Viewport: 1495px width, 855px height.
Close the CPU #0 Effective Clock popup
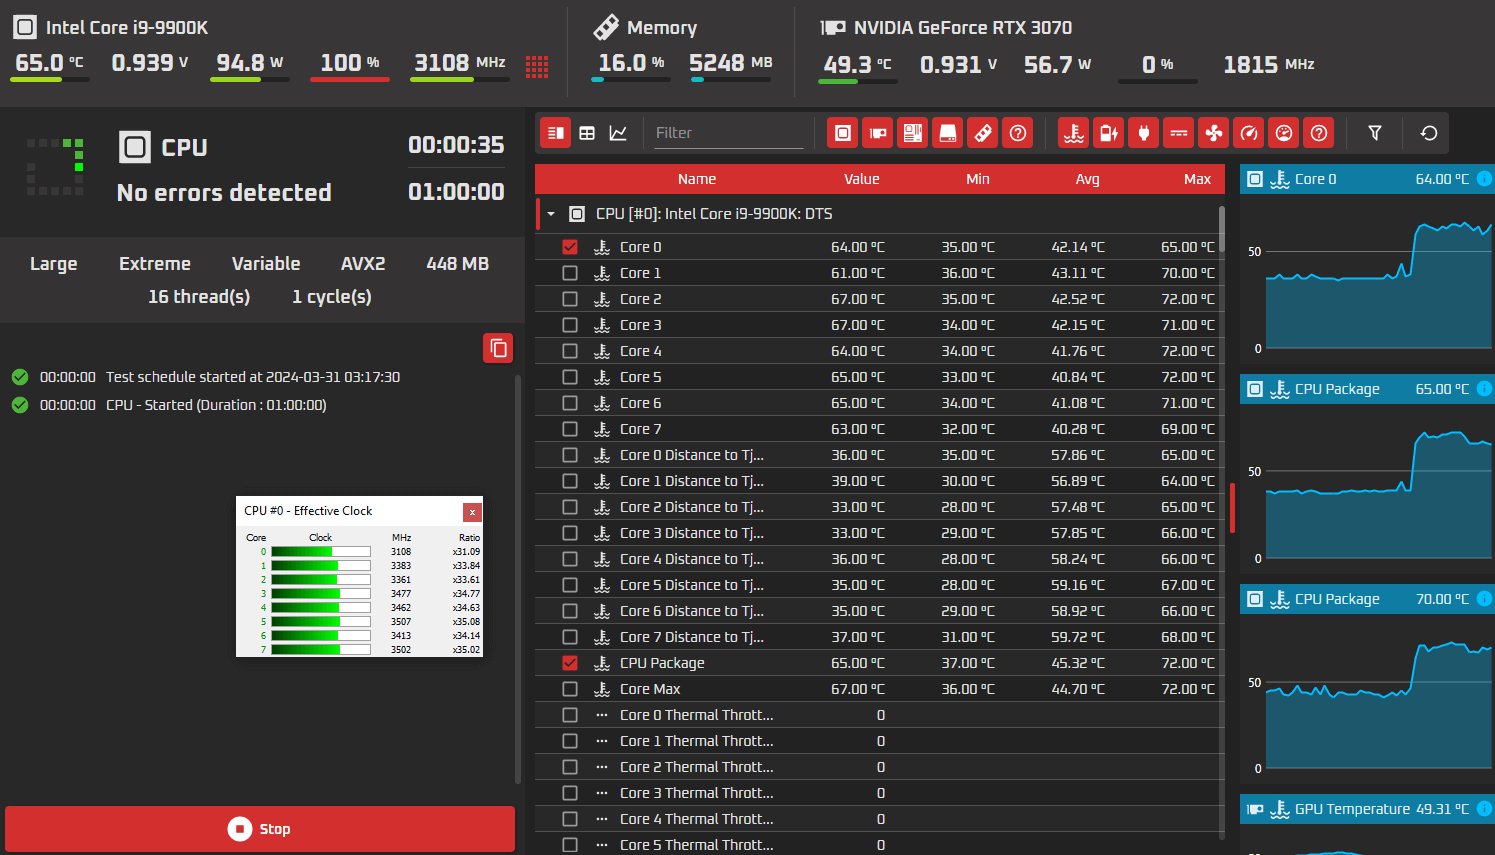pyautogui.click(x=472, y=512)
